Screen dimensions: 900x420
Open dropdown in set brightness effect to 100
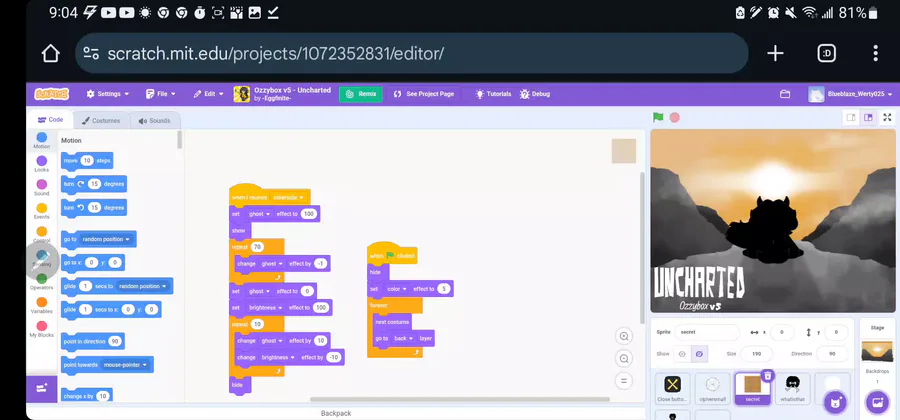point(265,308)
